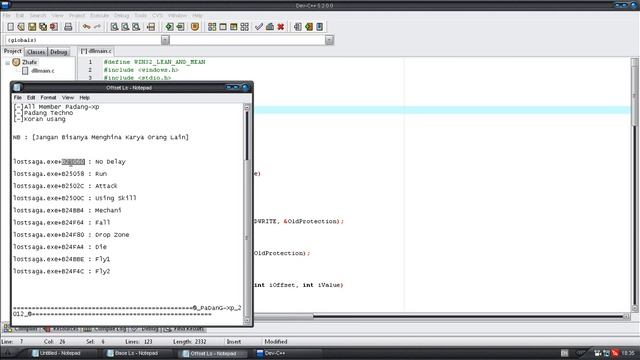The image size is (640, 360).
Task: Open the Find Results bottom tab
Action: point(184,329)
